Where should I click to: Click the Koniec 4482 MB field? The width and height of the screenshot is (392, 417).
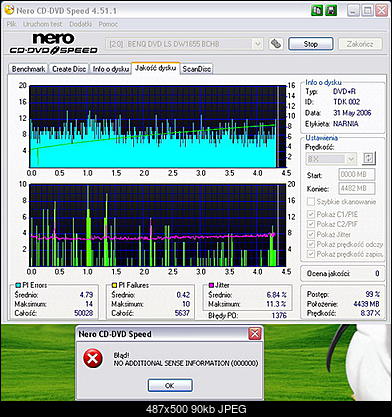point(356,188)
